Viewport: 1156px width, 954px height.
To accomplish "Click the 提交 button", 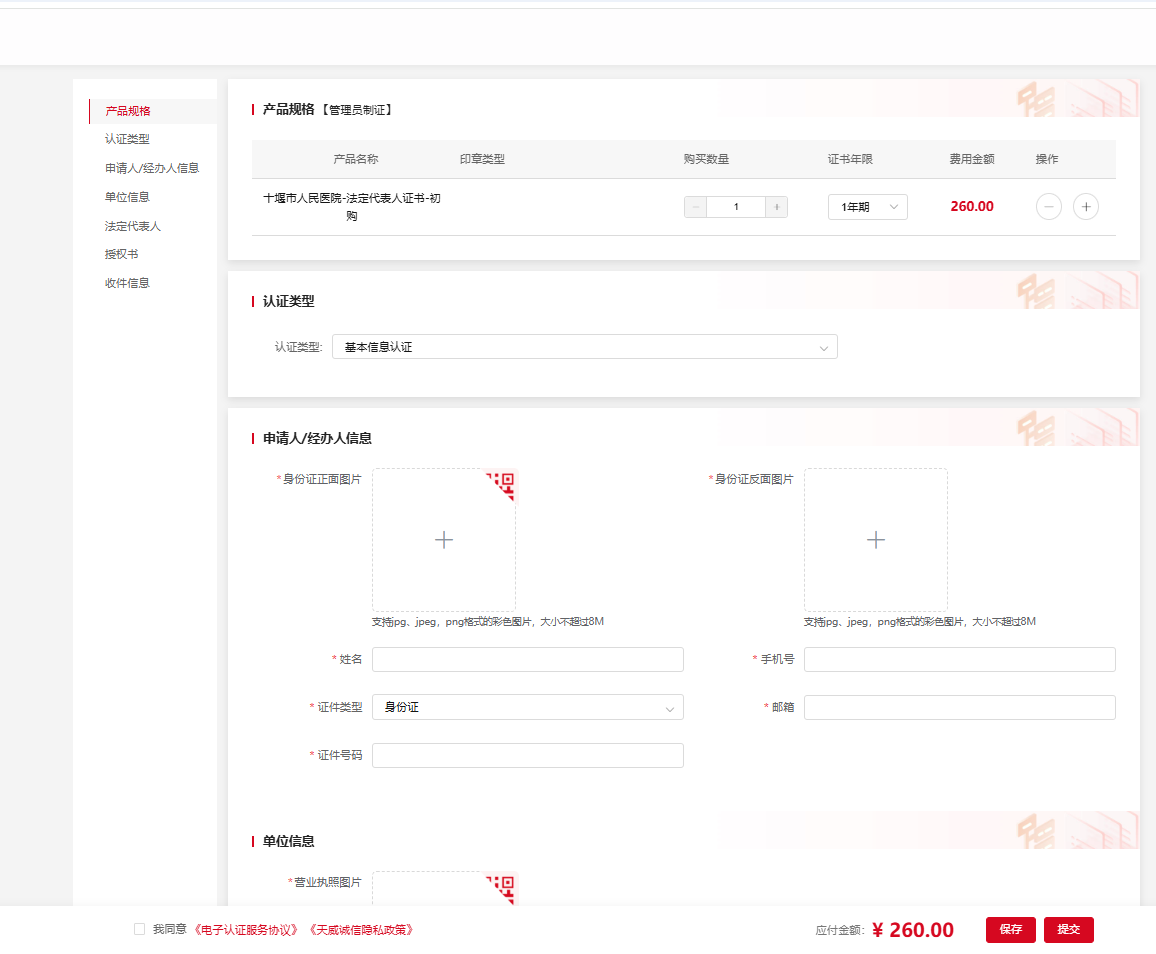I will click(x=1068, y=929).
